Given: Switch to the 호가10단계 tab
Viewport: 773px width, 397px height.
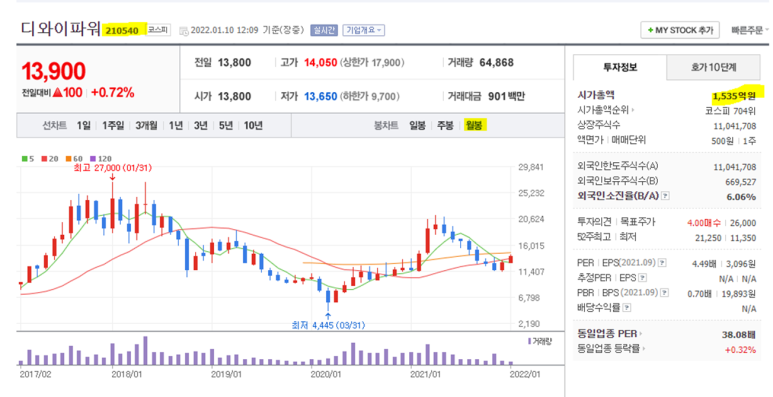Looking at the screenshot, I should click(713, 68).
